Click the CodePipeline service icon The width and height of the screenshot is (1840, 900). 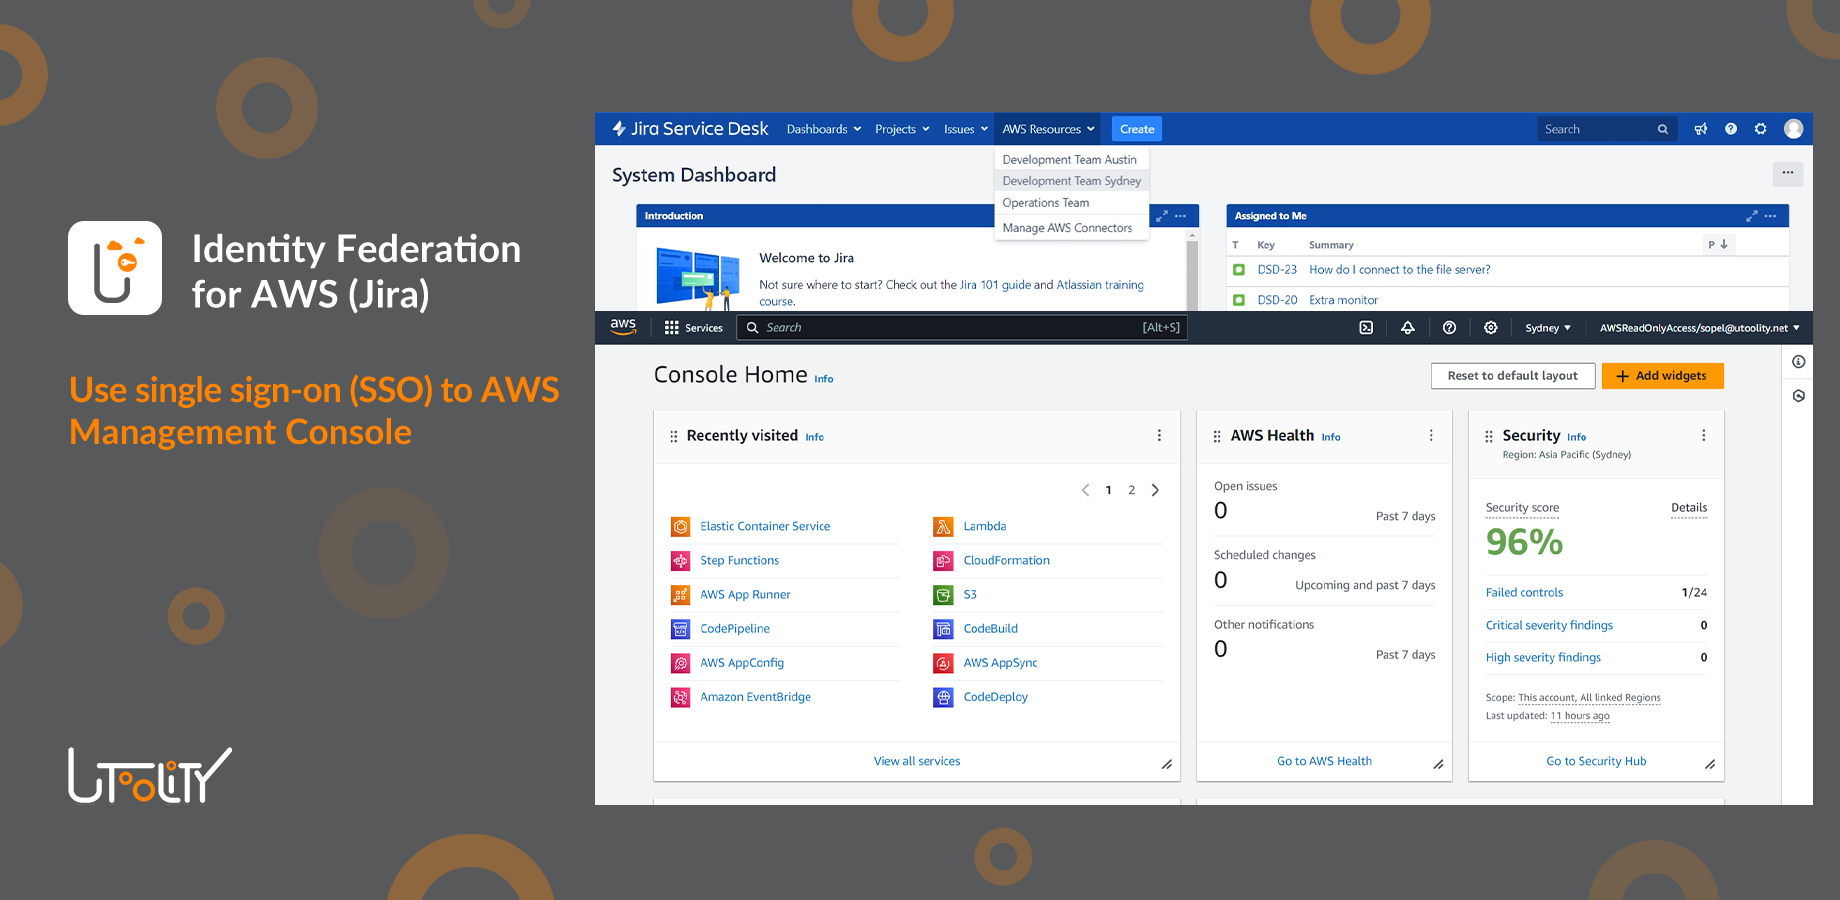click(x=680, y=628)
